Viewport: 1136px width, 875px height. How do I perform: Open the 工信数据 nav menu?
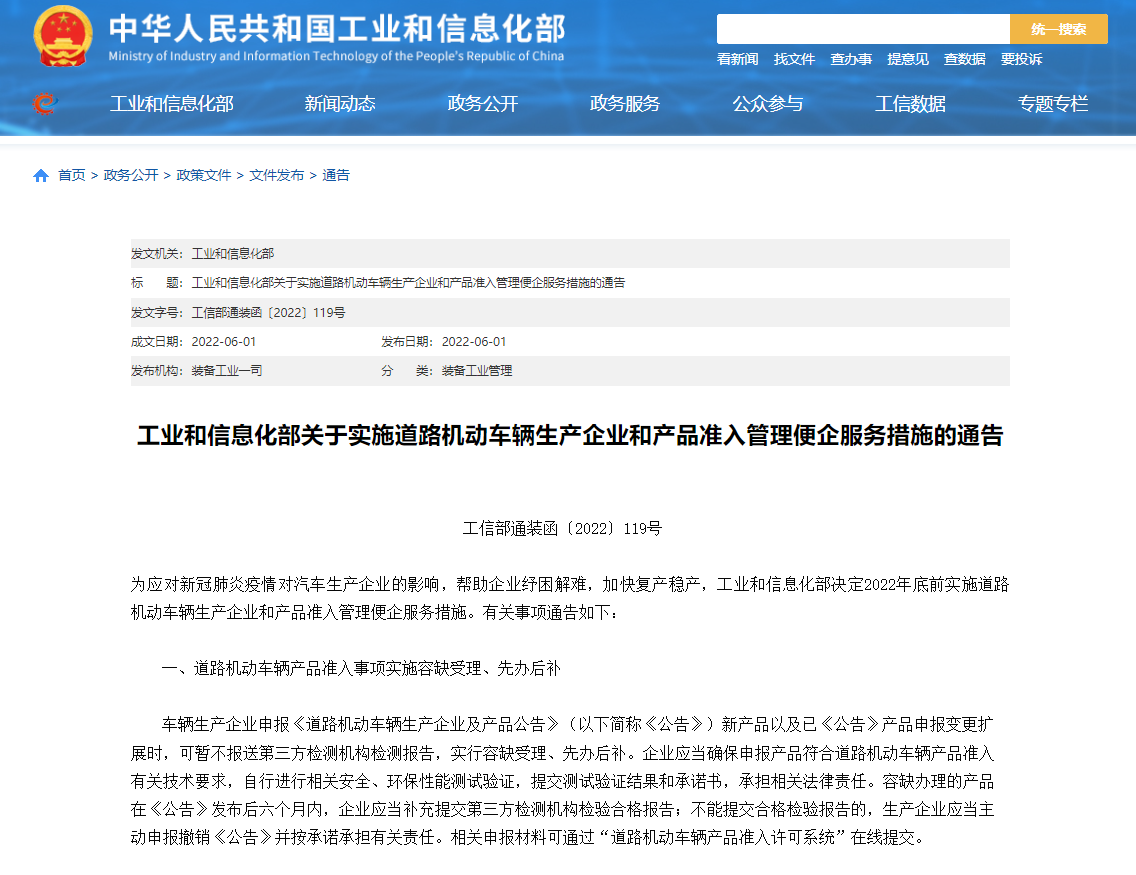tap(910, 104)
